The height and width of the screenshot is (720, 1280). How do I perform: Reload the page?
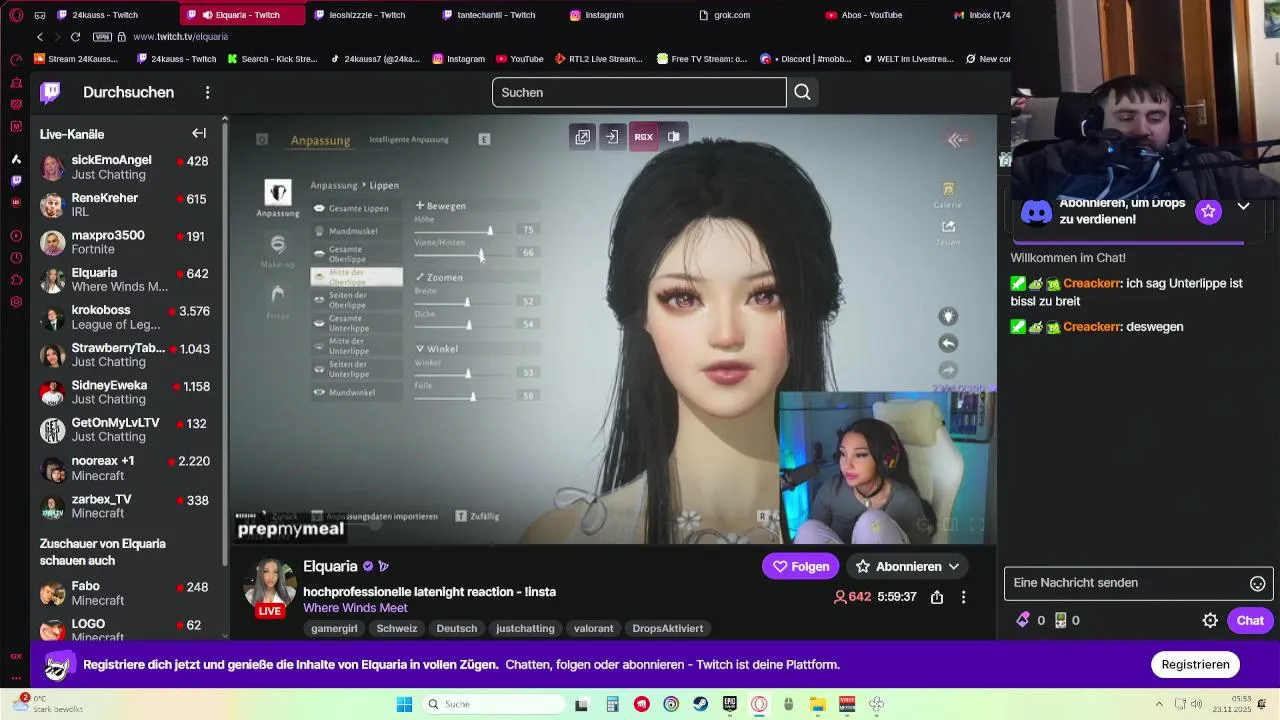click(75, 37)
